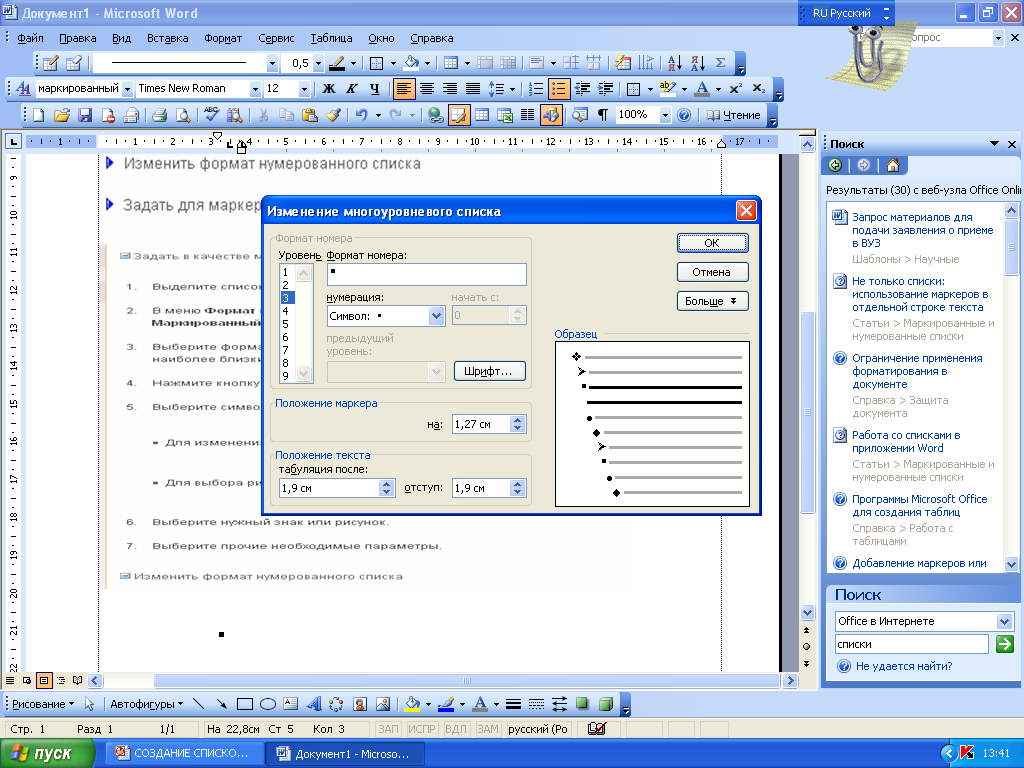This screenshot has height=768, width=1024.
Task: Click the Home icon in search pane
Action: 892,165
